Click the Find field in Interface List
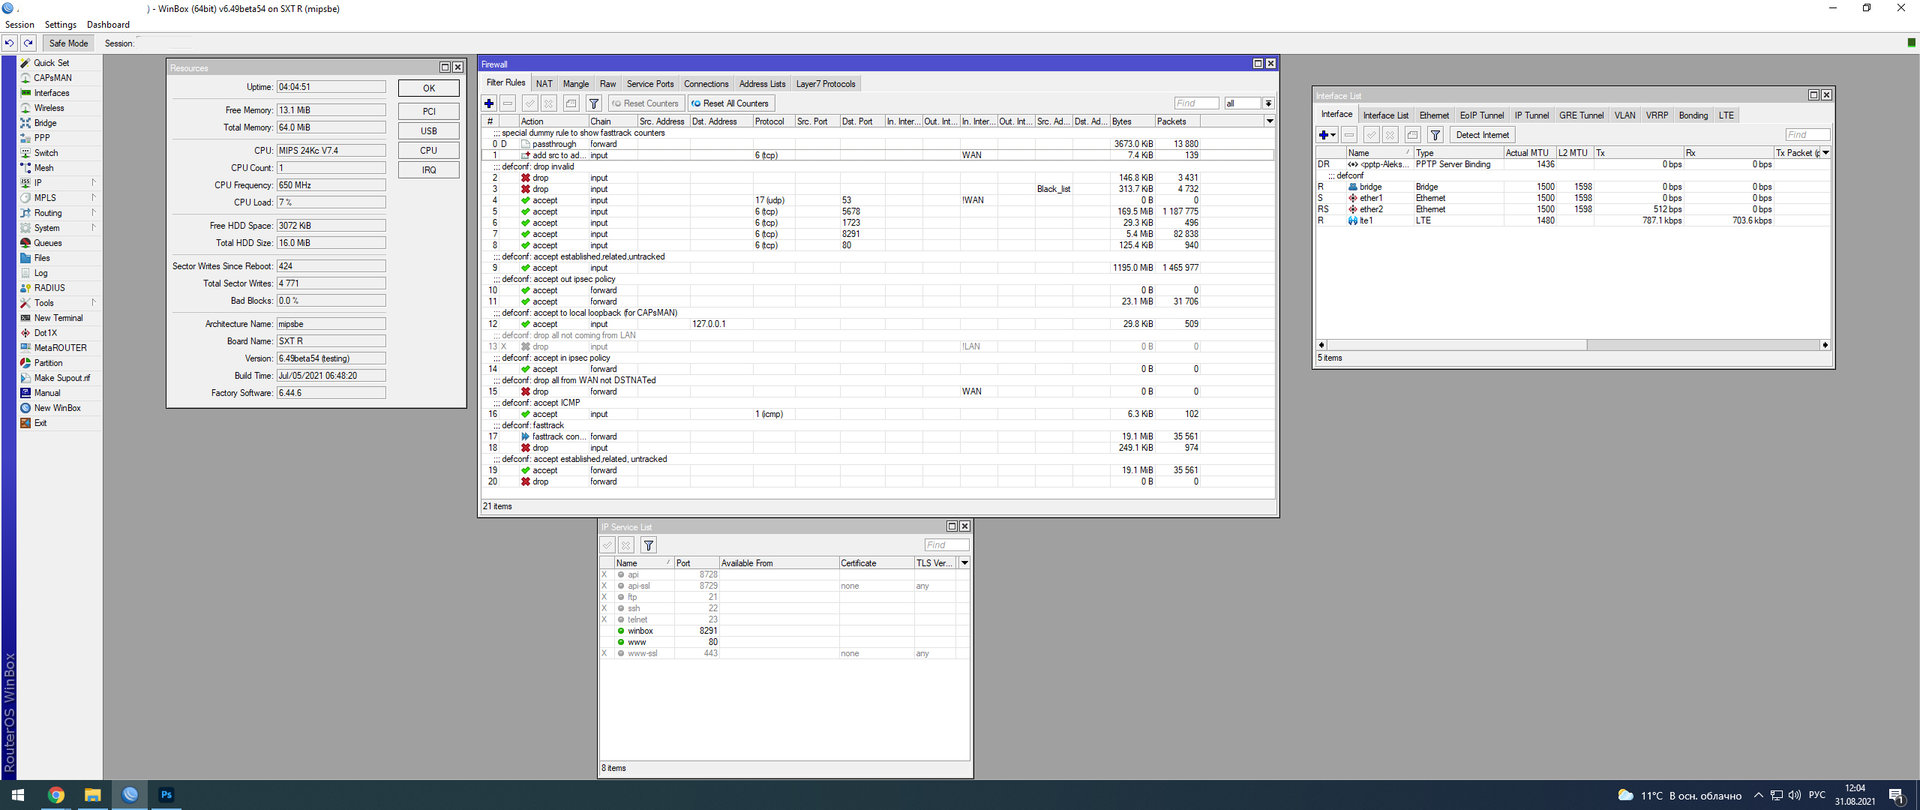 tap(1806, 135)
